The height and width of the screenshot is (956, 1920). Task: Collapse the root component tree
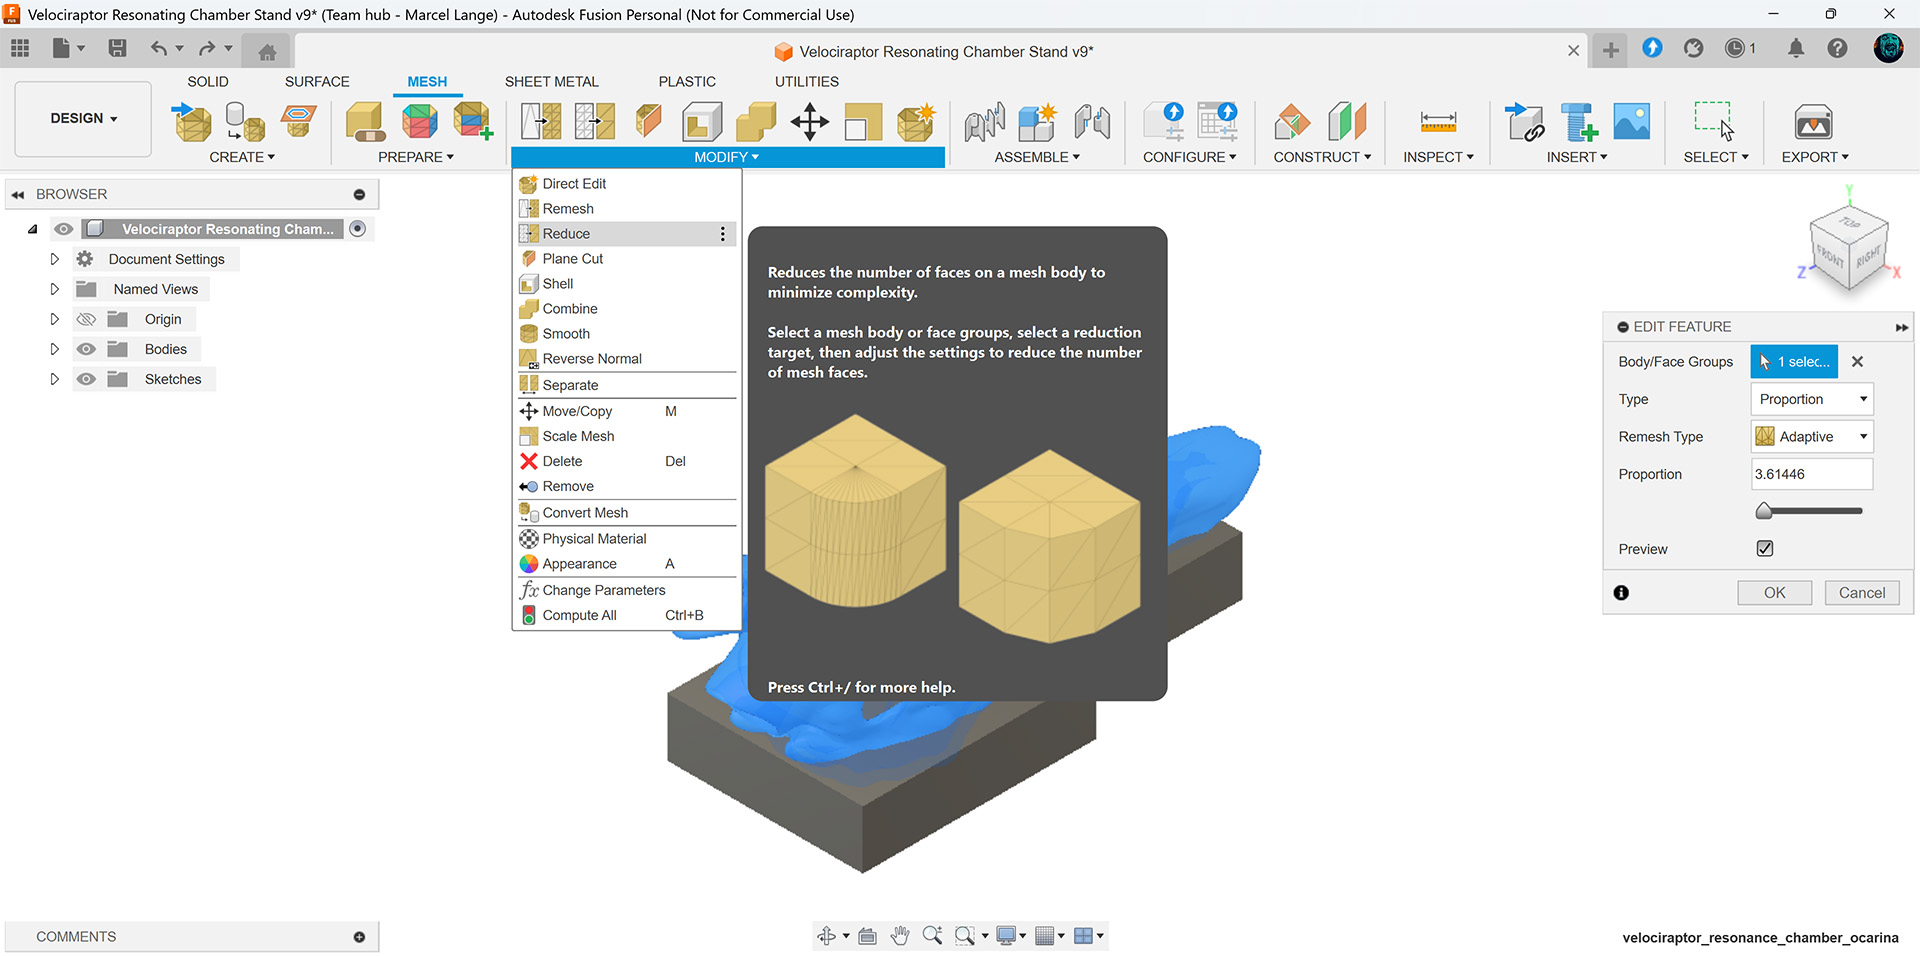coord(32,229)
